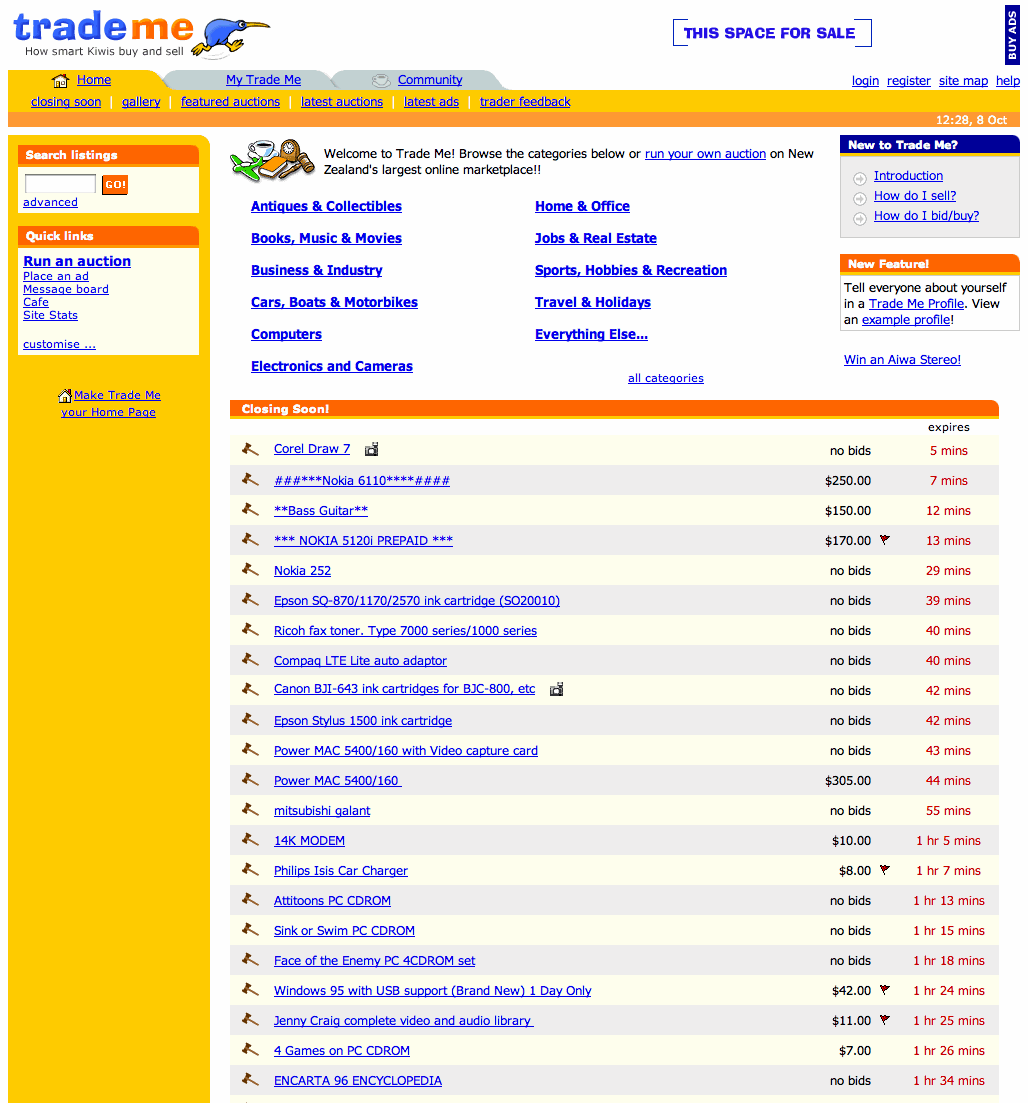
Task: Open run your own auction link
Action: click(705, 154)
